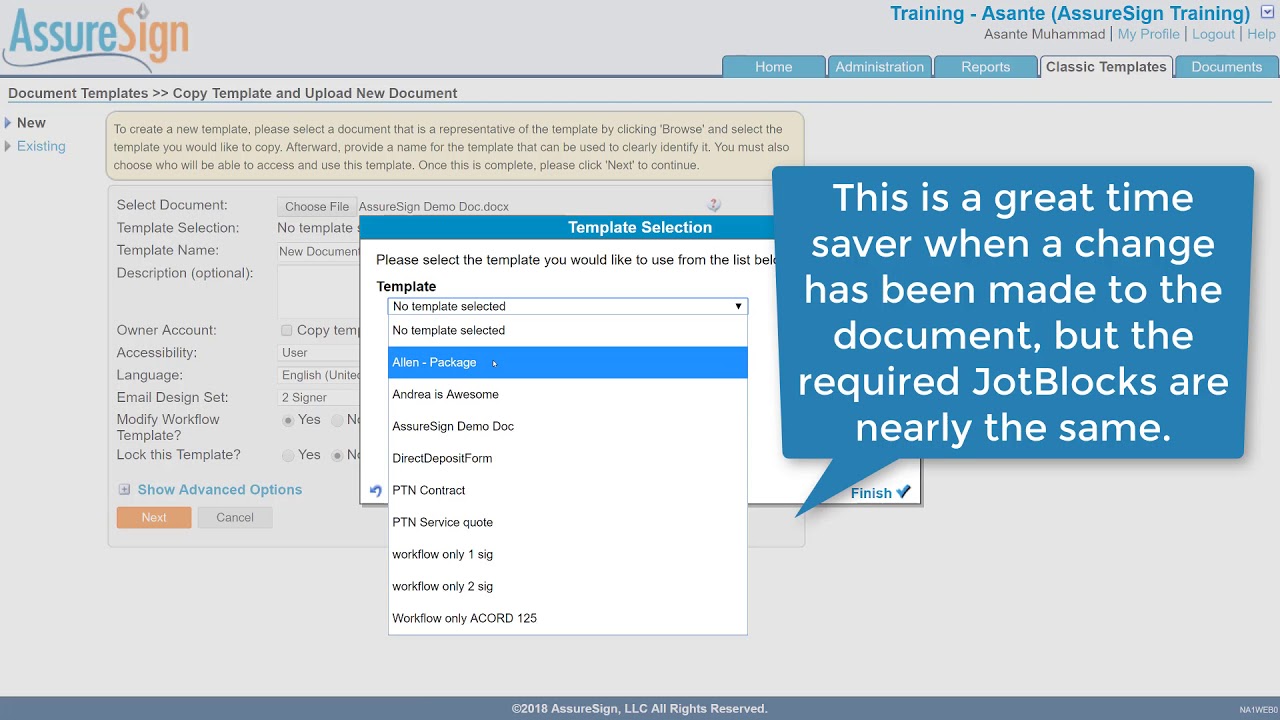Open the Reports tab
1280x720 pixels.
point(985,67)
